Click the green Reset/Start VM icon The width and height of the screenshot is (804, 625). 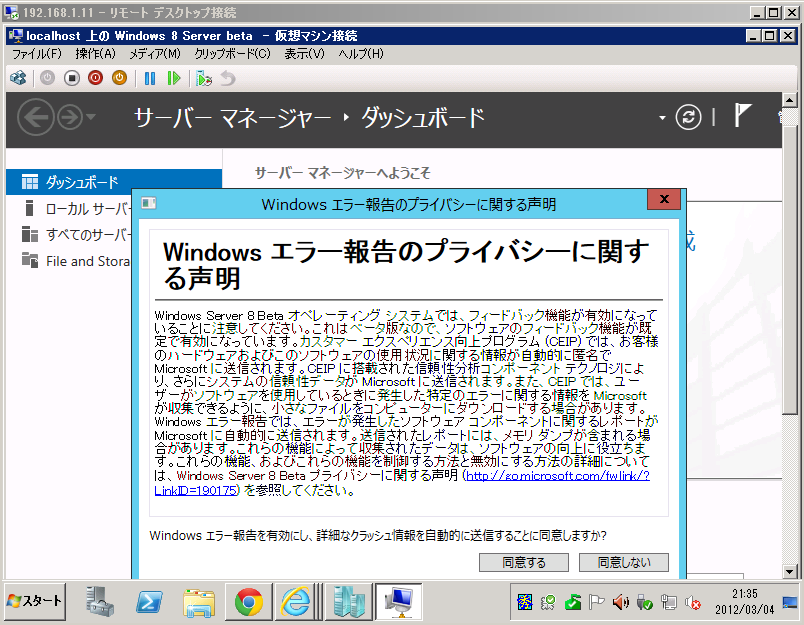(175, 77)
